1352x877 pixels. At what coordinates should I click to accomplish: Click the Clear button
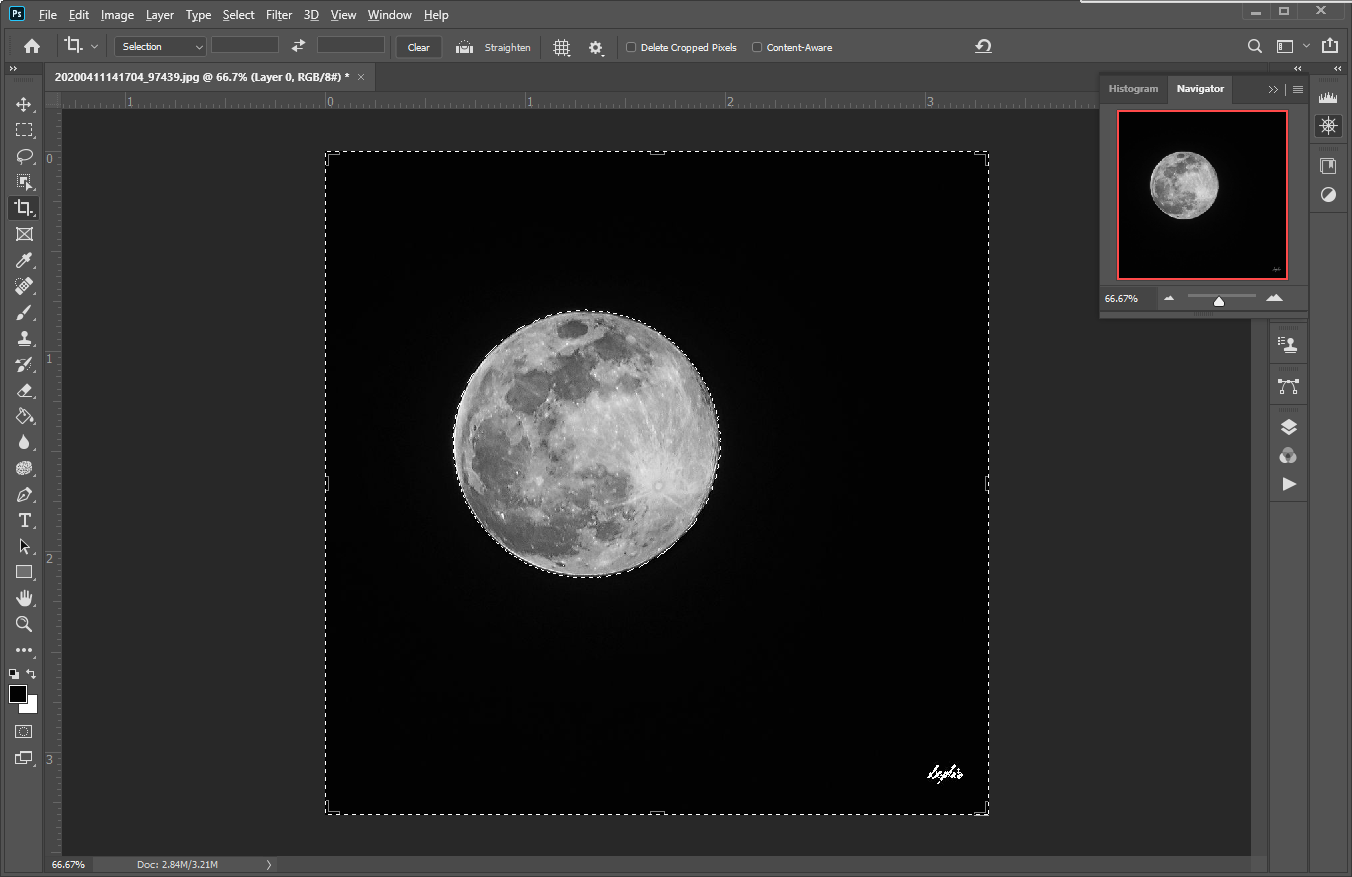pos(419,47)
